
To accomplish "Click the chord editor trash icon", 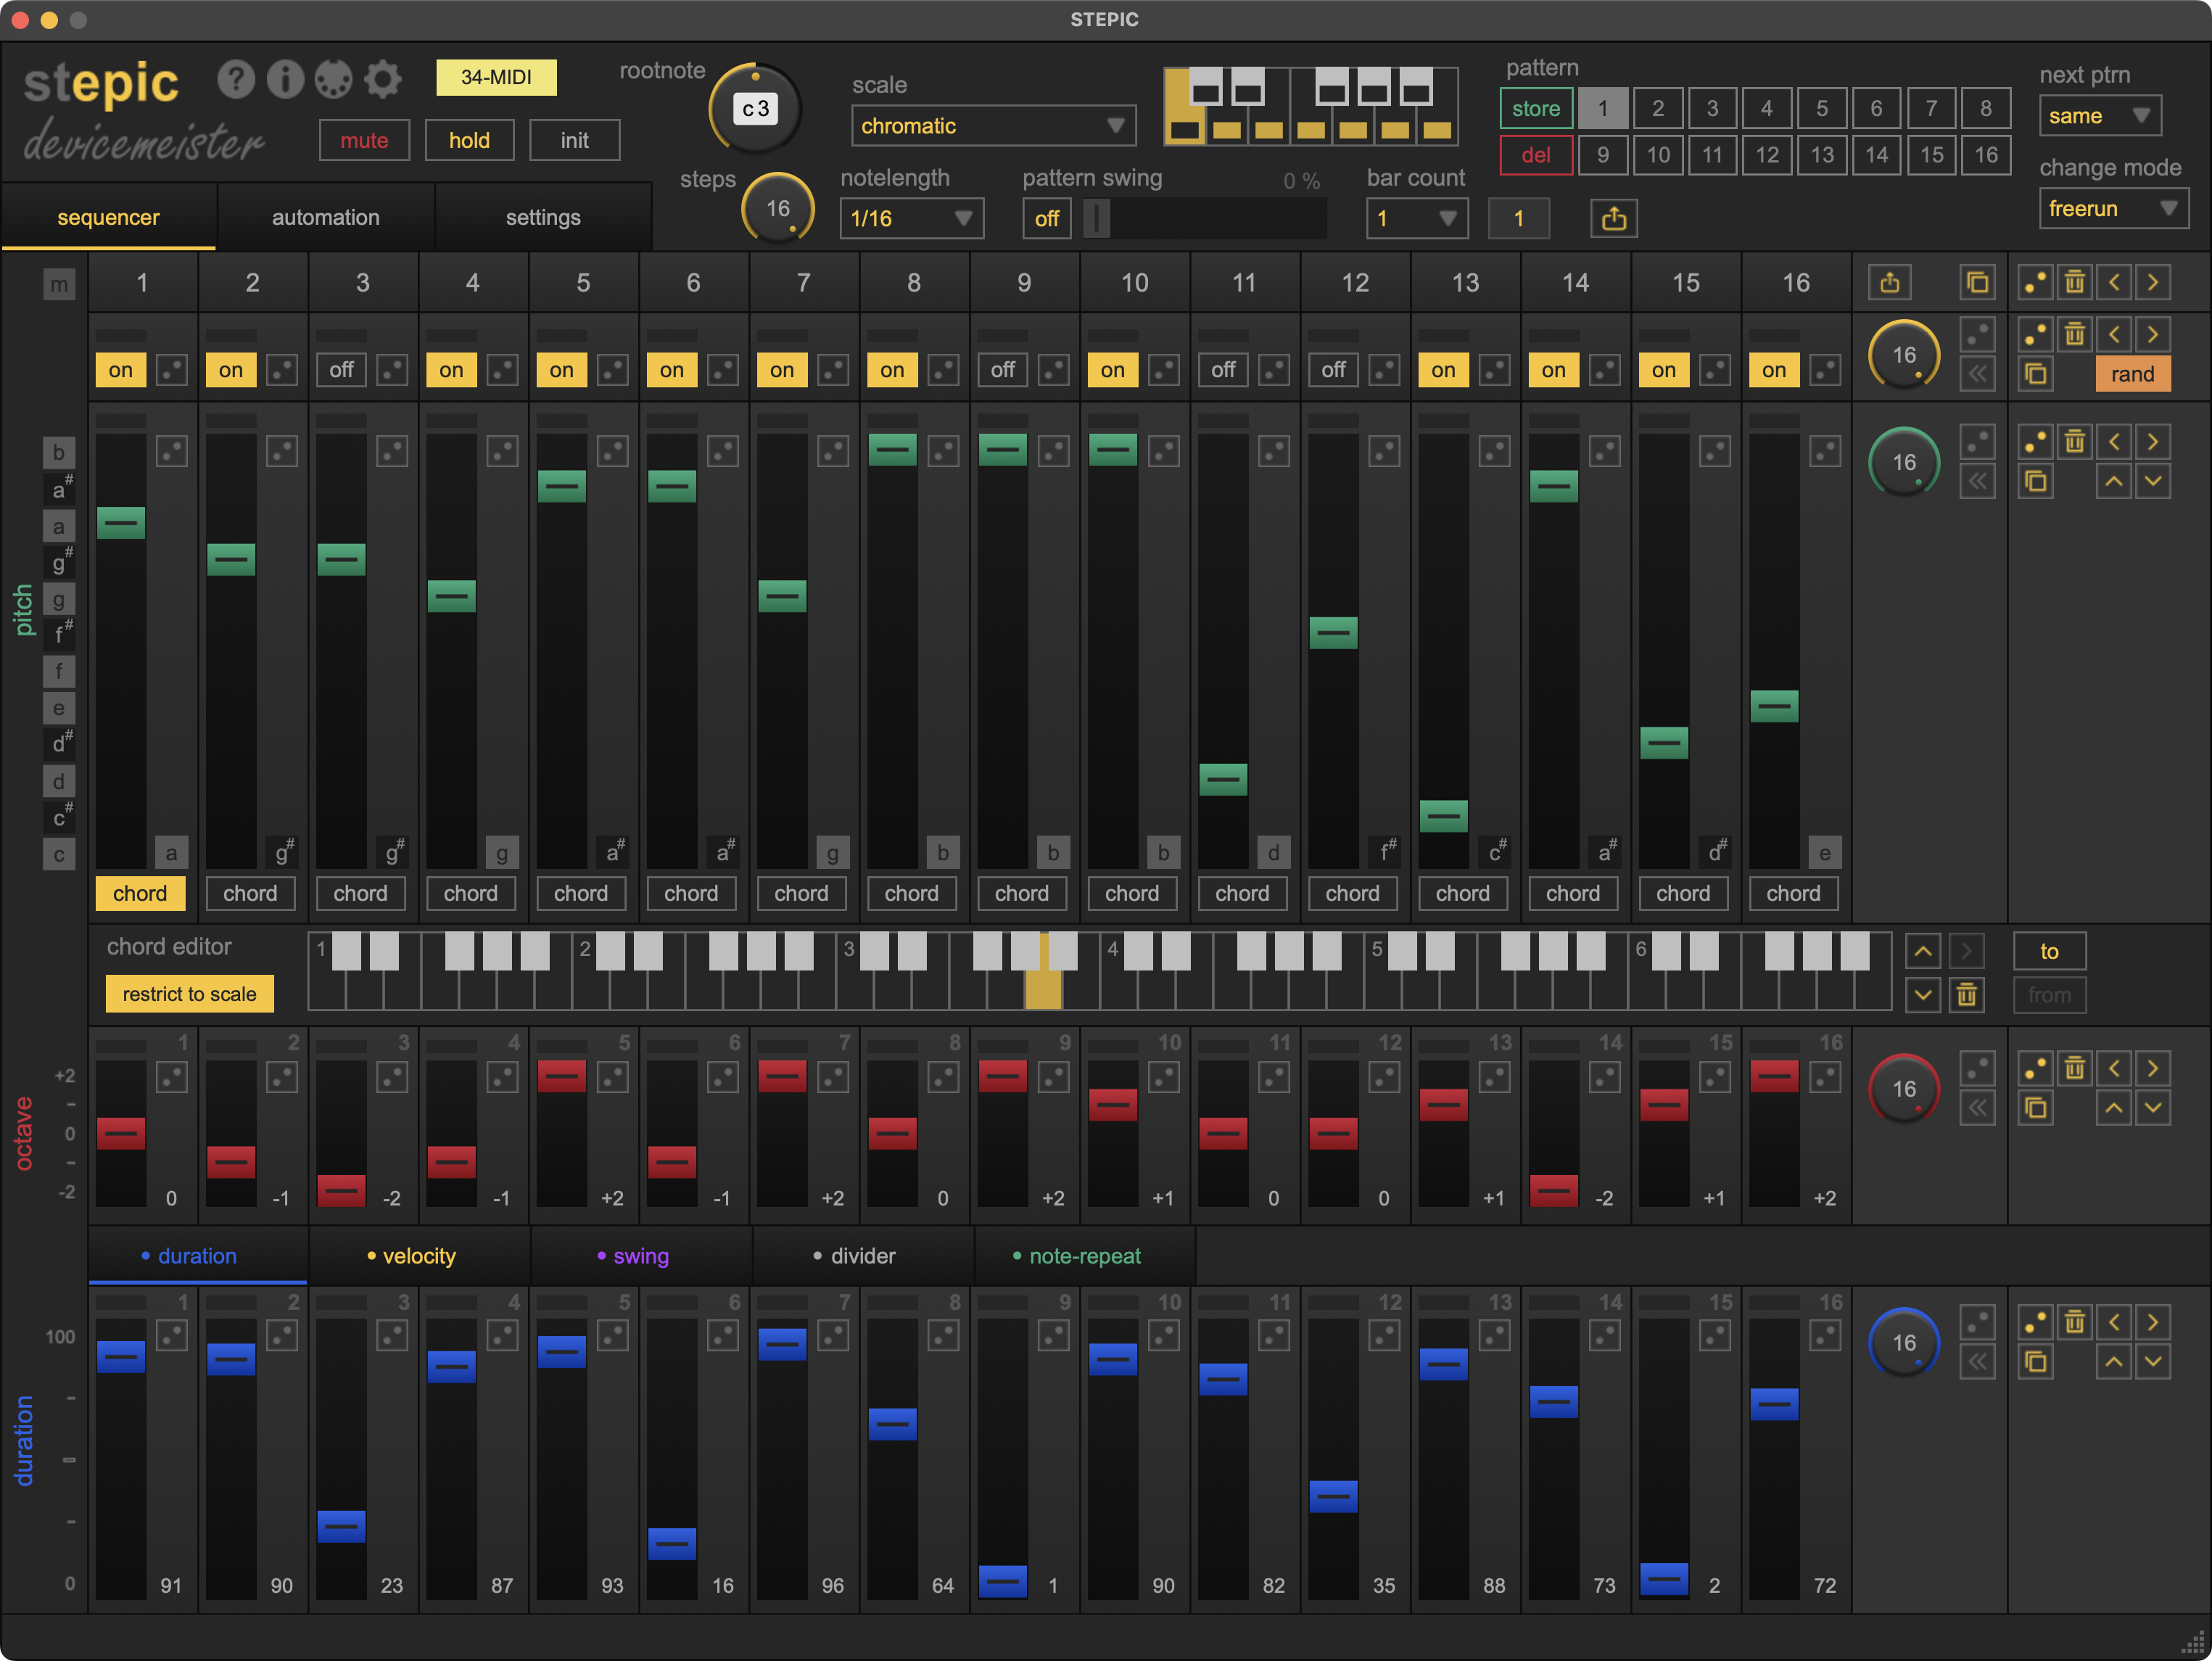I will pos(1966,995).
